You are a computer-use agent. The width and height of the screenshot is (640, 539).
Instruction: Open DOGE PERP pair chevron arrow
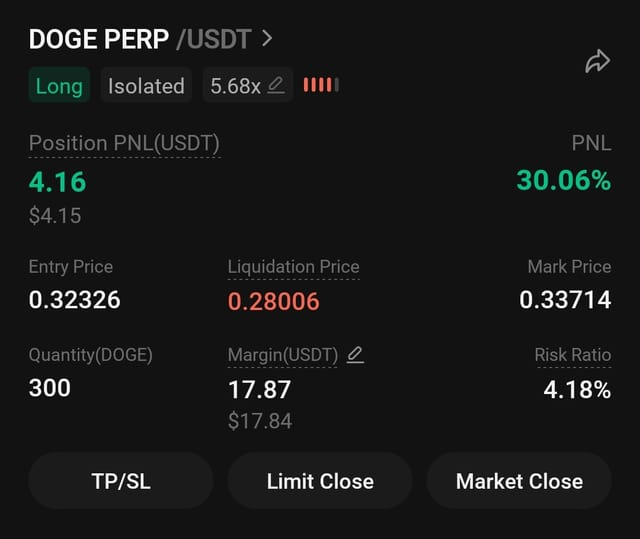pyautogui.click(x=267, y=39)
